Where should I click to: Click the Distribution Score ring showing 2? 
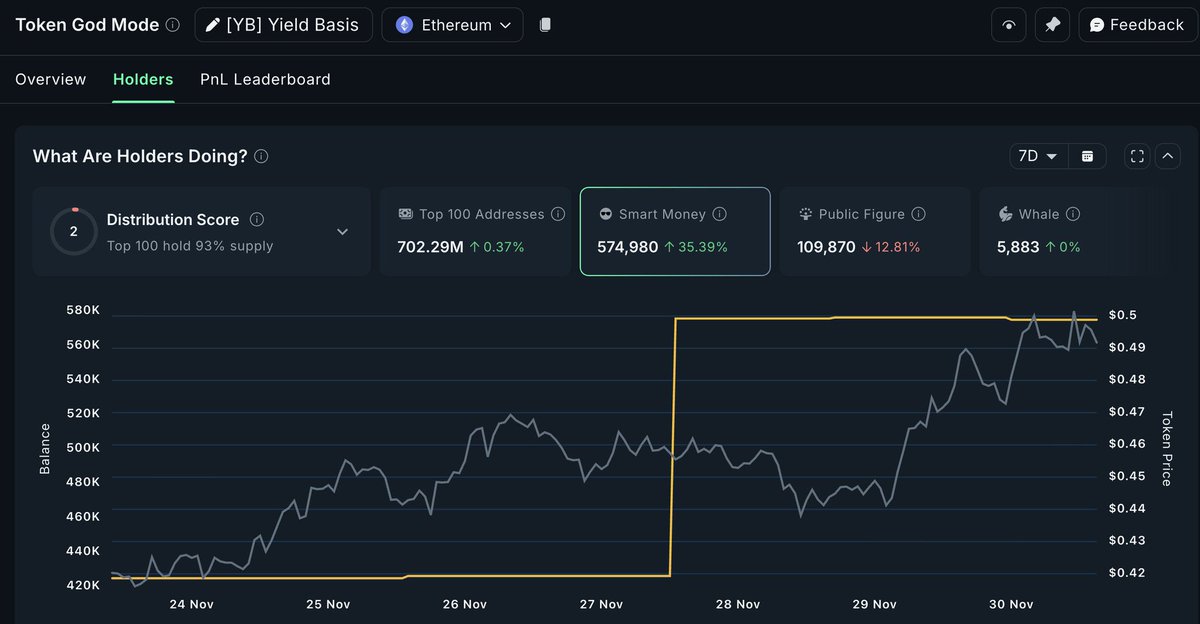(73, 231)
